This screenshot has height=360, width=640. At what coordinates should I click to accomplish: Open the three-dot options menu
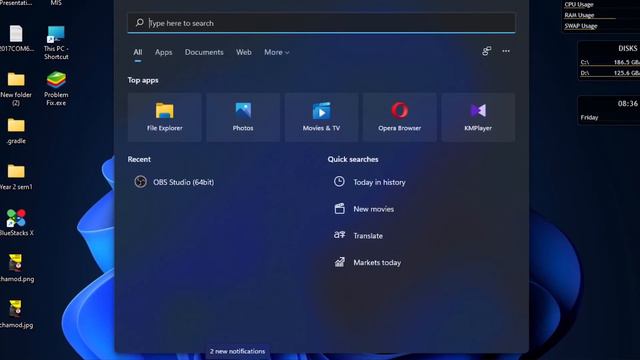coord(506,51)
